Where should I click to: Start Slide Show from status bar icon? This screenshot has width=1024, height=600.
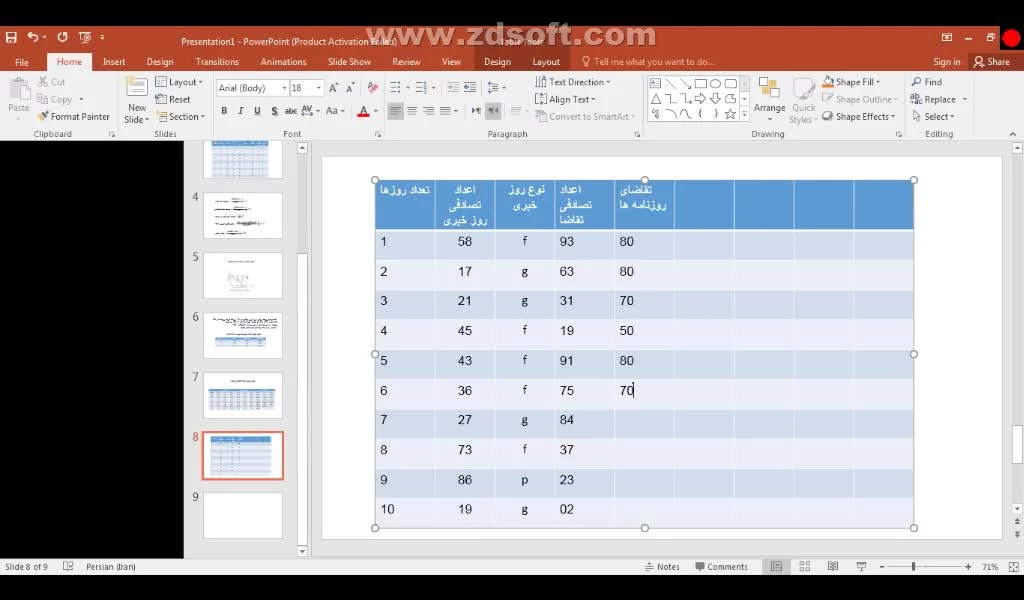pyautogui.click(x=861, y=567)
